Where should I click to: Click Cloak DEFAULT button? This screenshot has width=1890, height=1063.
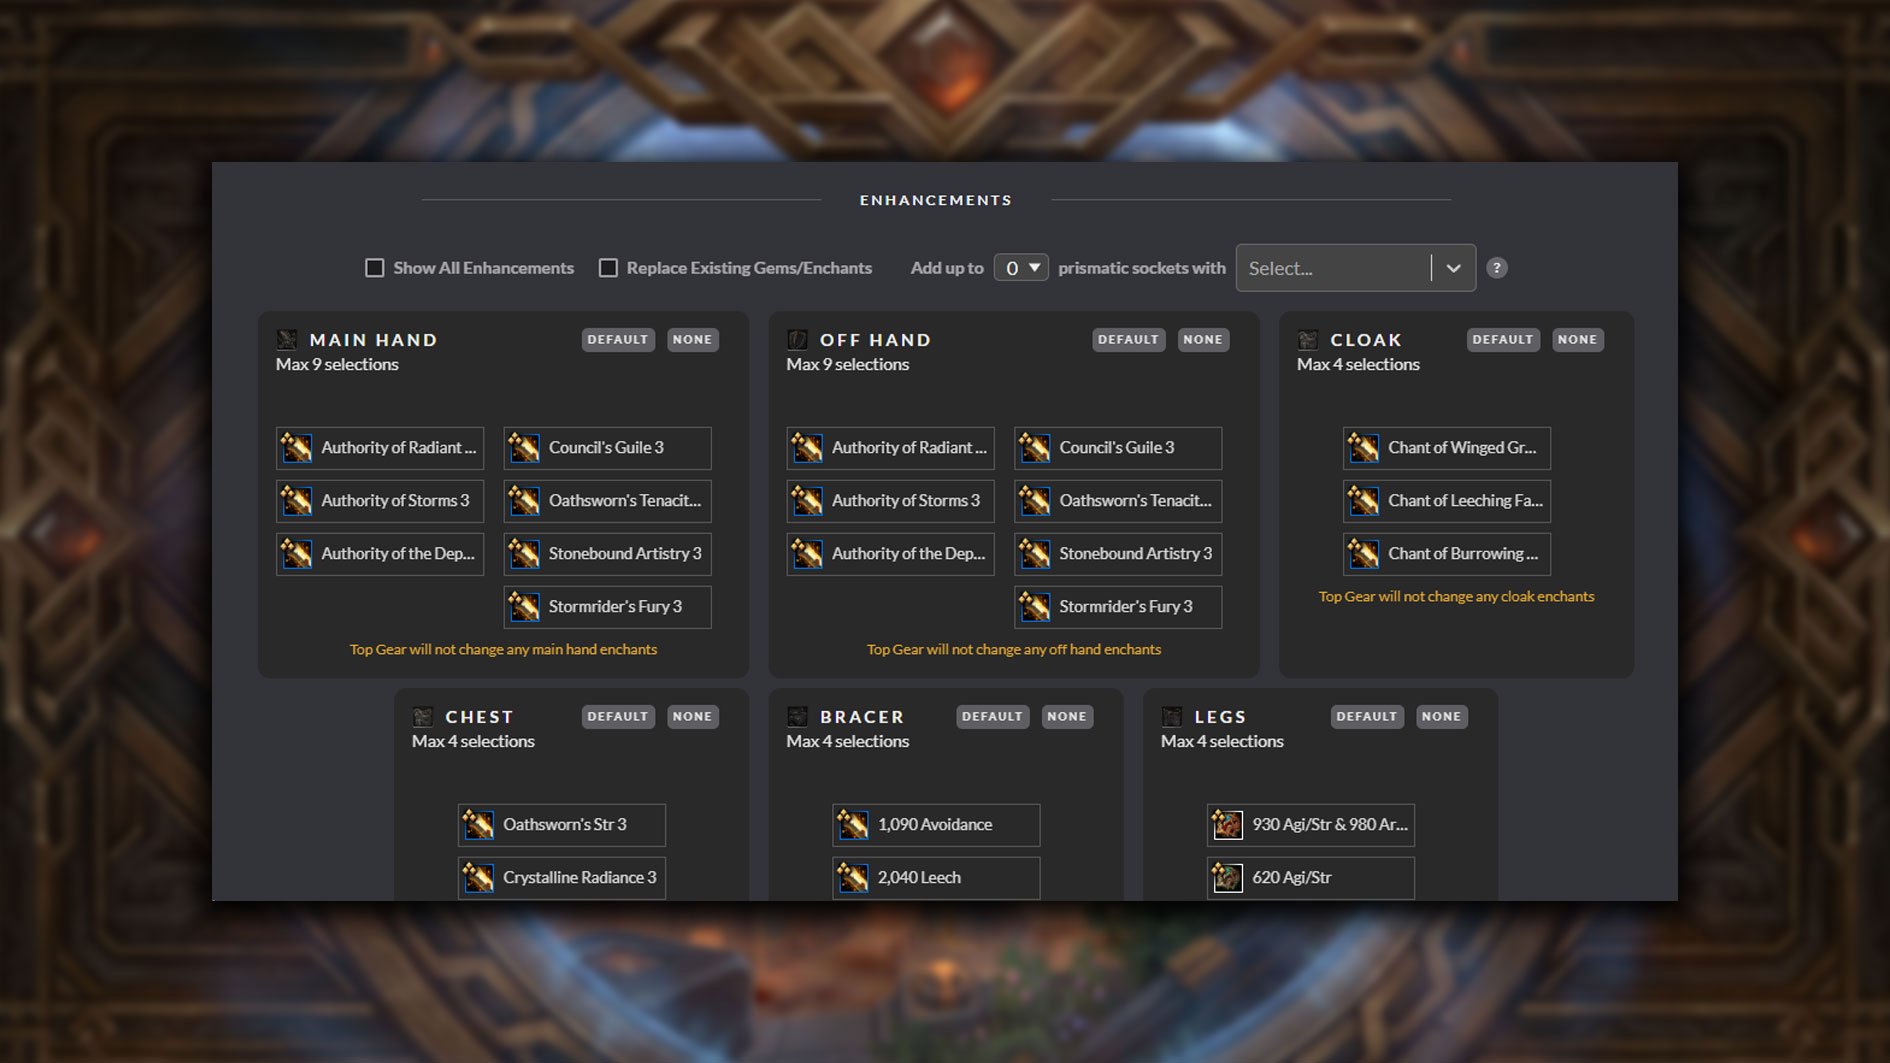[x=1503, y=340]
